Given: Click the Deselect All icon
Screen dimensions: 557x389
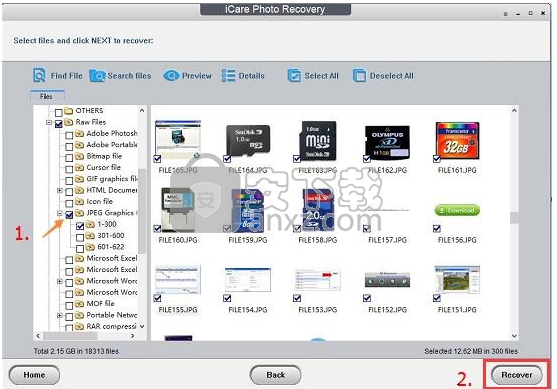Looking at the screenshot, I should tap(359, 76).
